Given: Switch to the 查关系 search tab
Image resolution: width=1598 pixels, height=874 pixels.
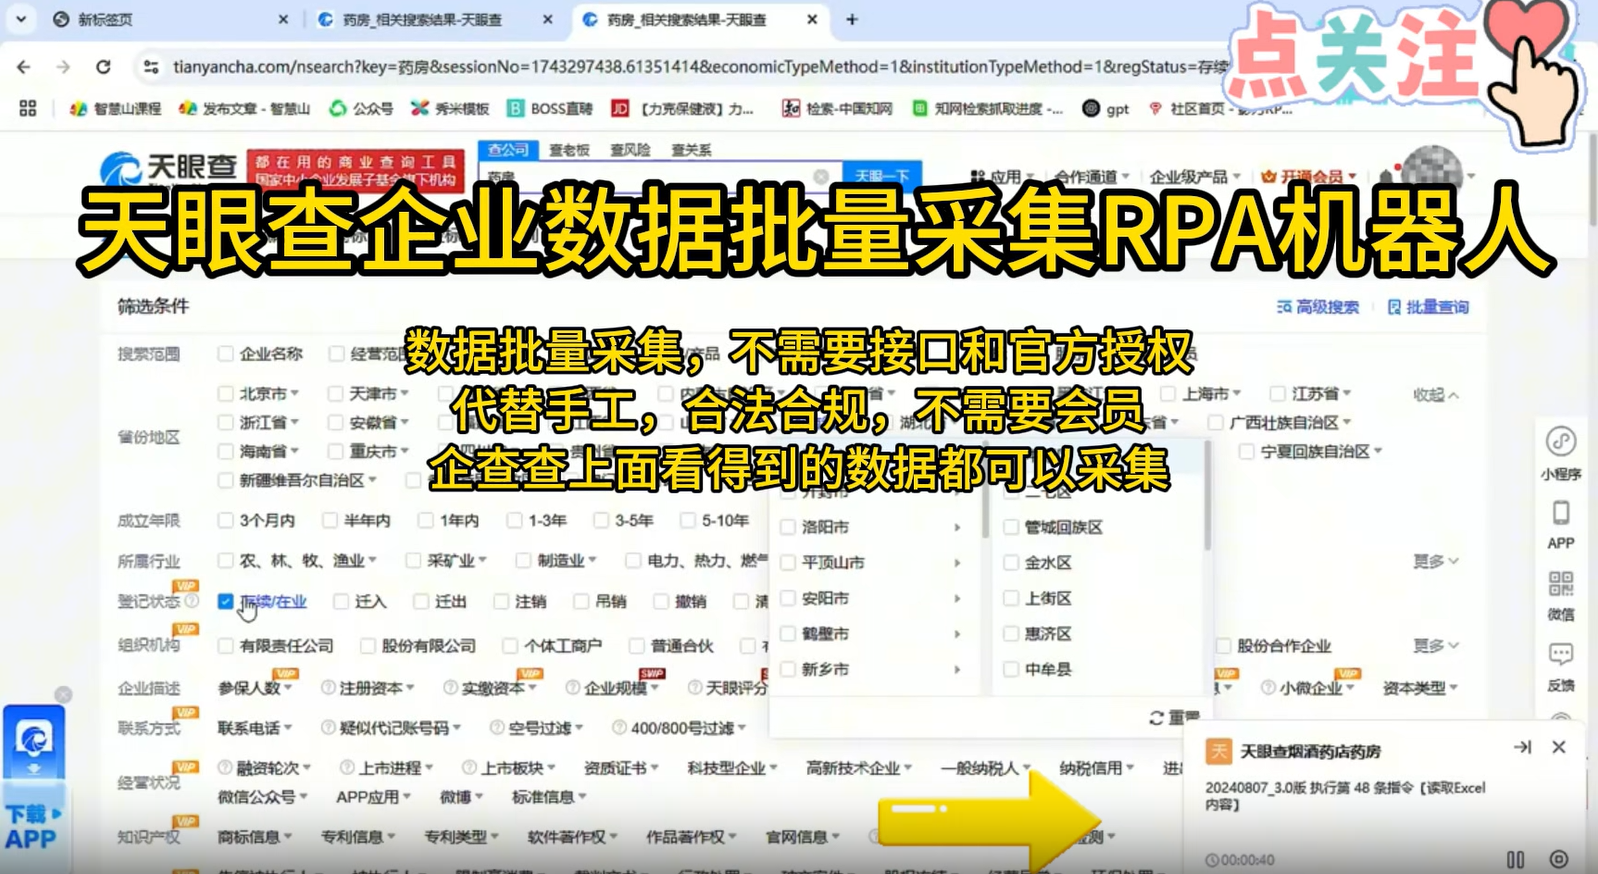Looking at the screenshot, I should click(691, 149).
